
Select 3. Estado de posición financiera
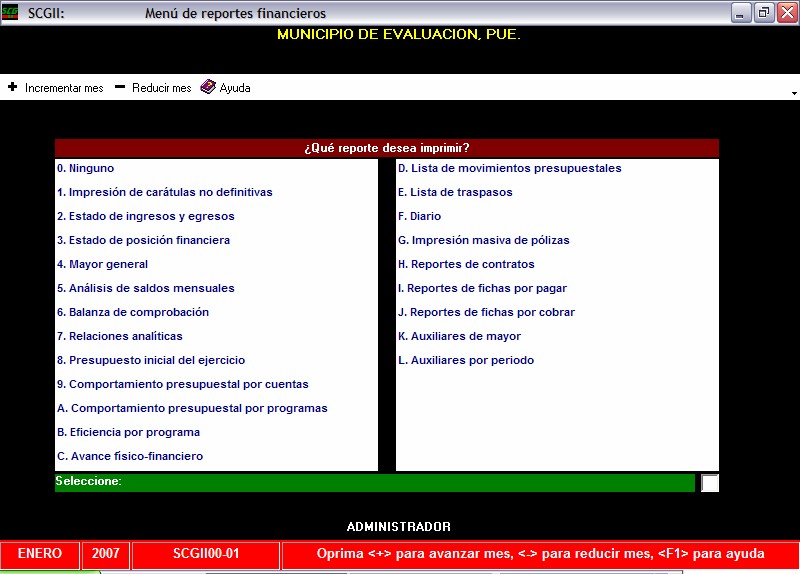click(x=143, y=240)
